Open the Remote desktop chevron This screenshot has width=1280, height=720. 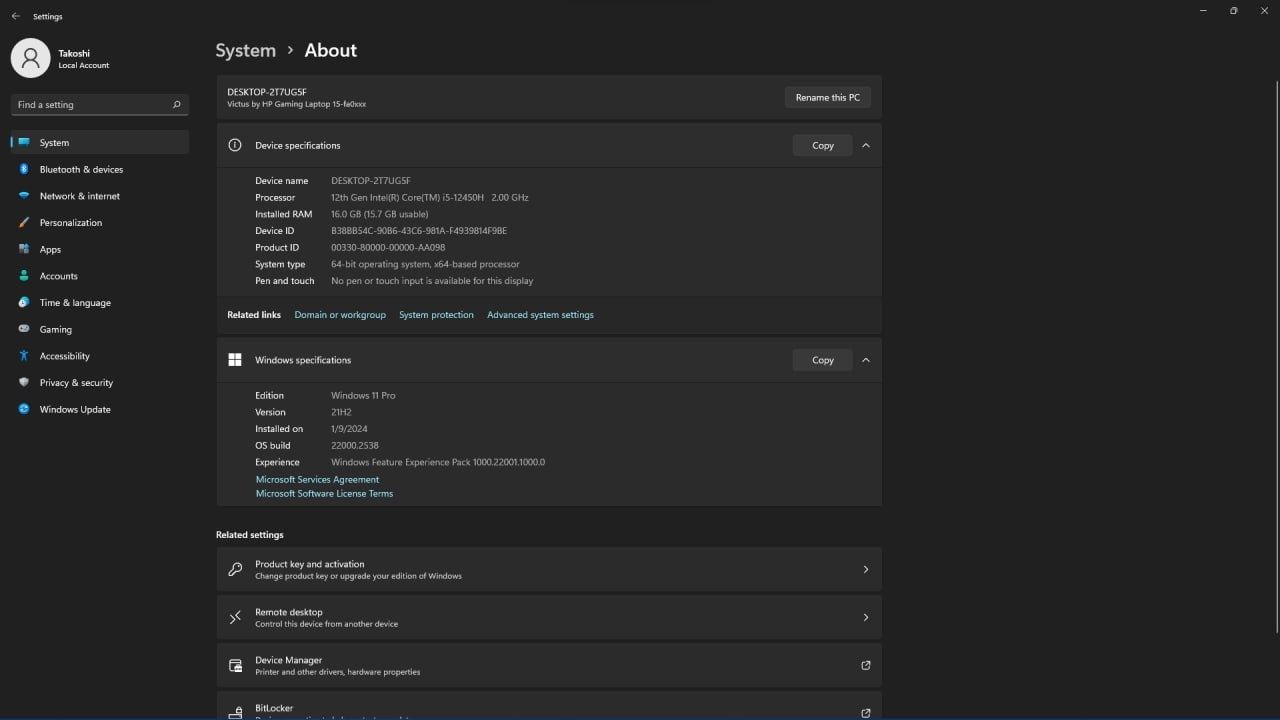tap(866, 617)
